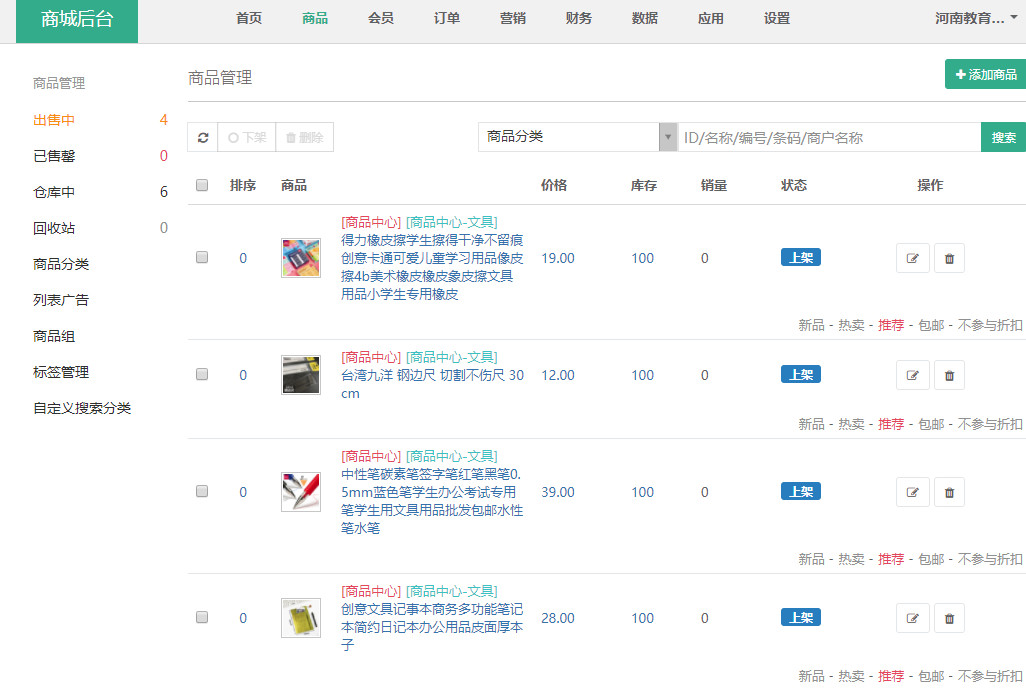Click the 28.00 price value
This screenshot has width=1026, height=694.
tap(557, 618)
